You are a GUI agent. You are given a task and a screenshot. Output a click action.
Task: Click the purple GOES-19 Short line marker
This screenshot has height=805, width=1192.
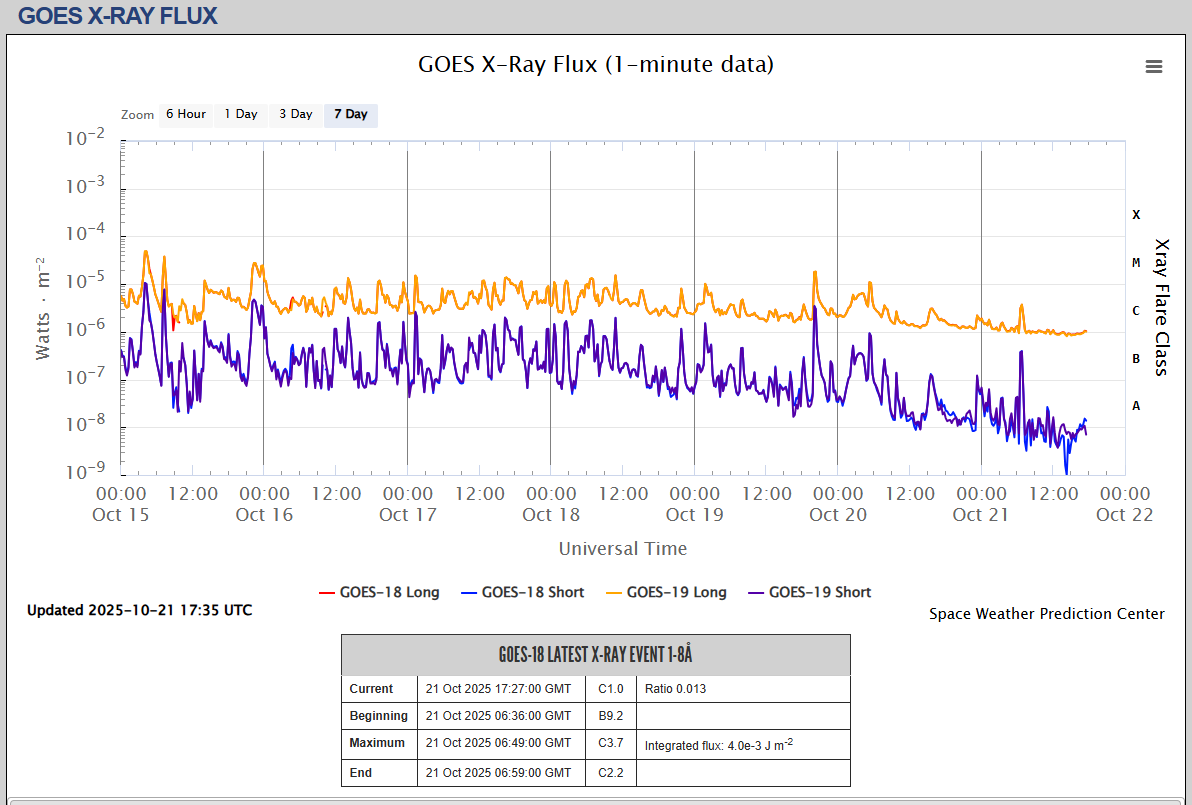coord(755,593)
